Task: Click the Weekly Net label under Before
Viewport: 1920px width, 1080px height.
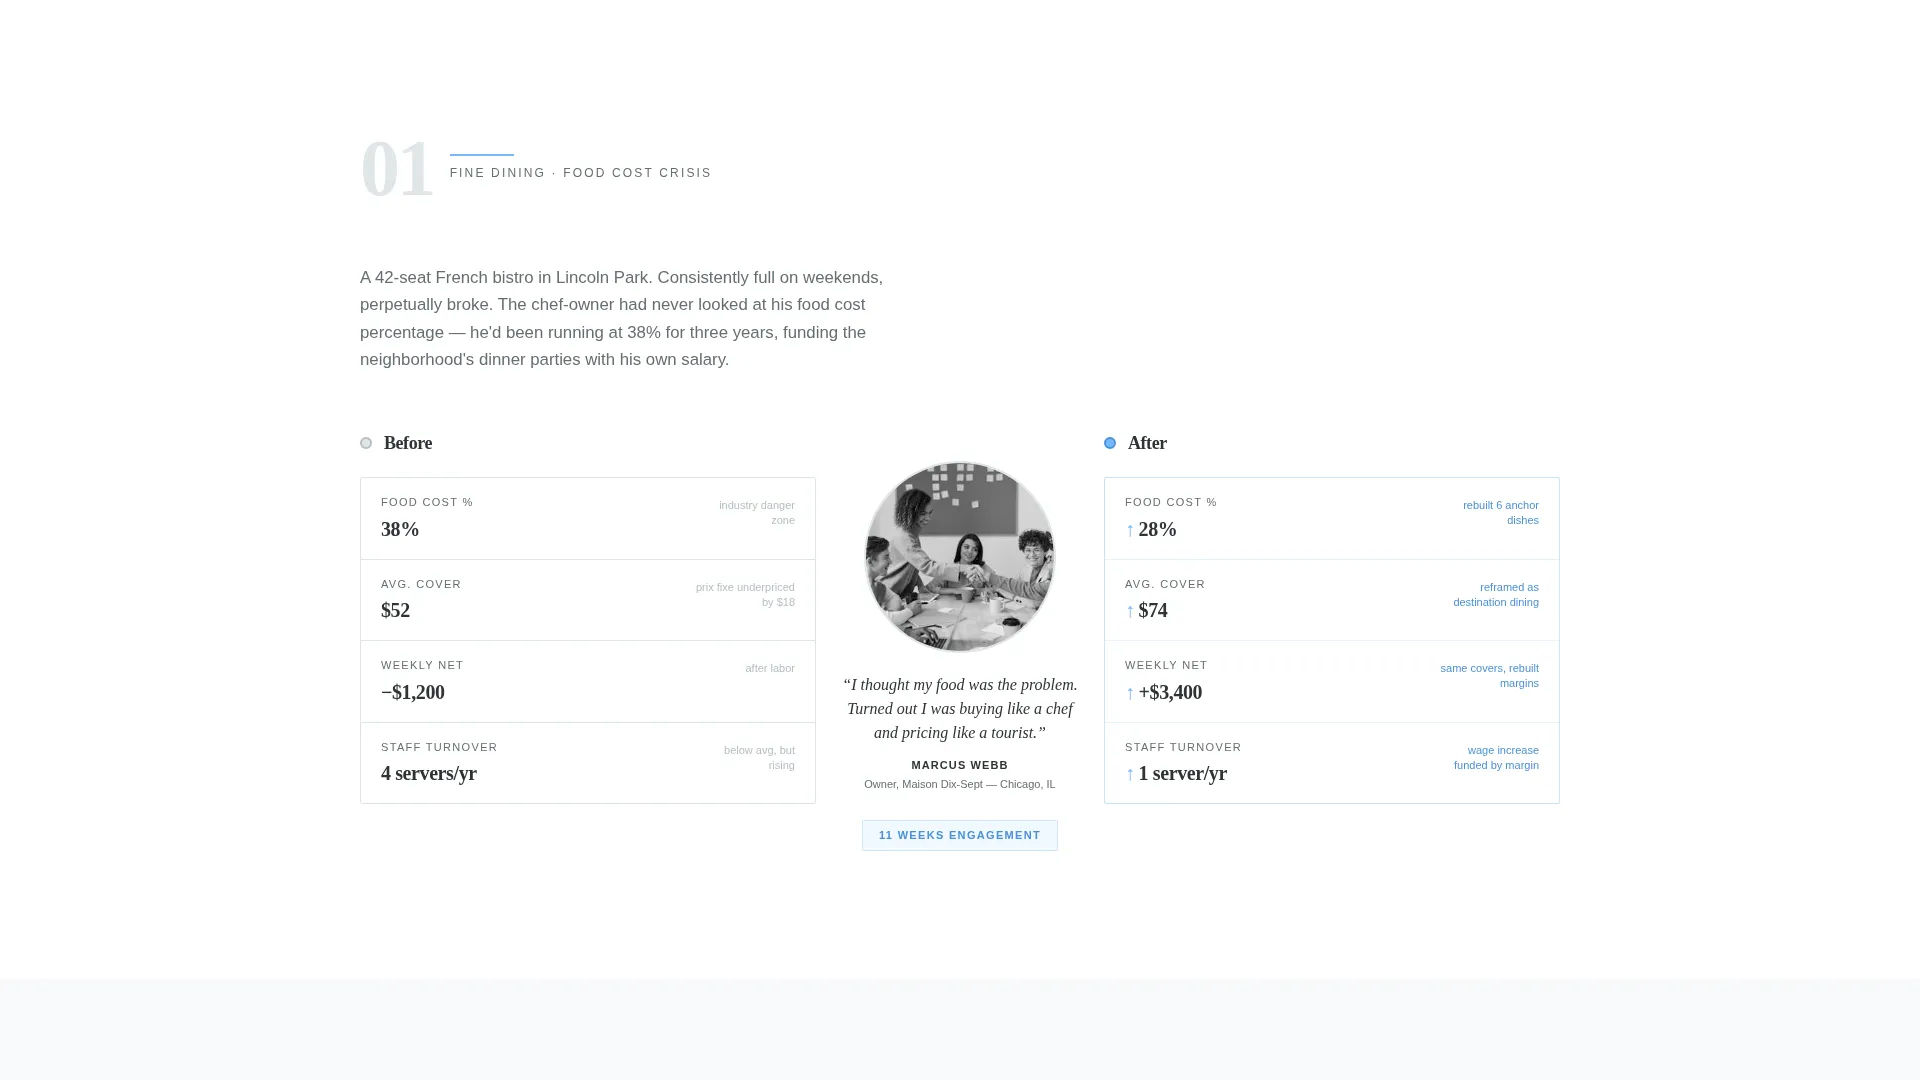Action: pos(422,665)
